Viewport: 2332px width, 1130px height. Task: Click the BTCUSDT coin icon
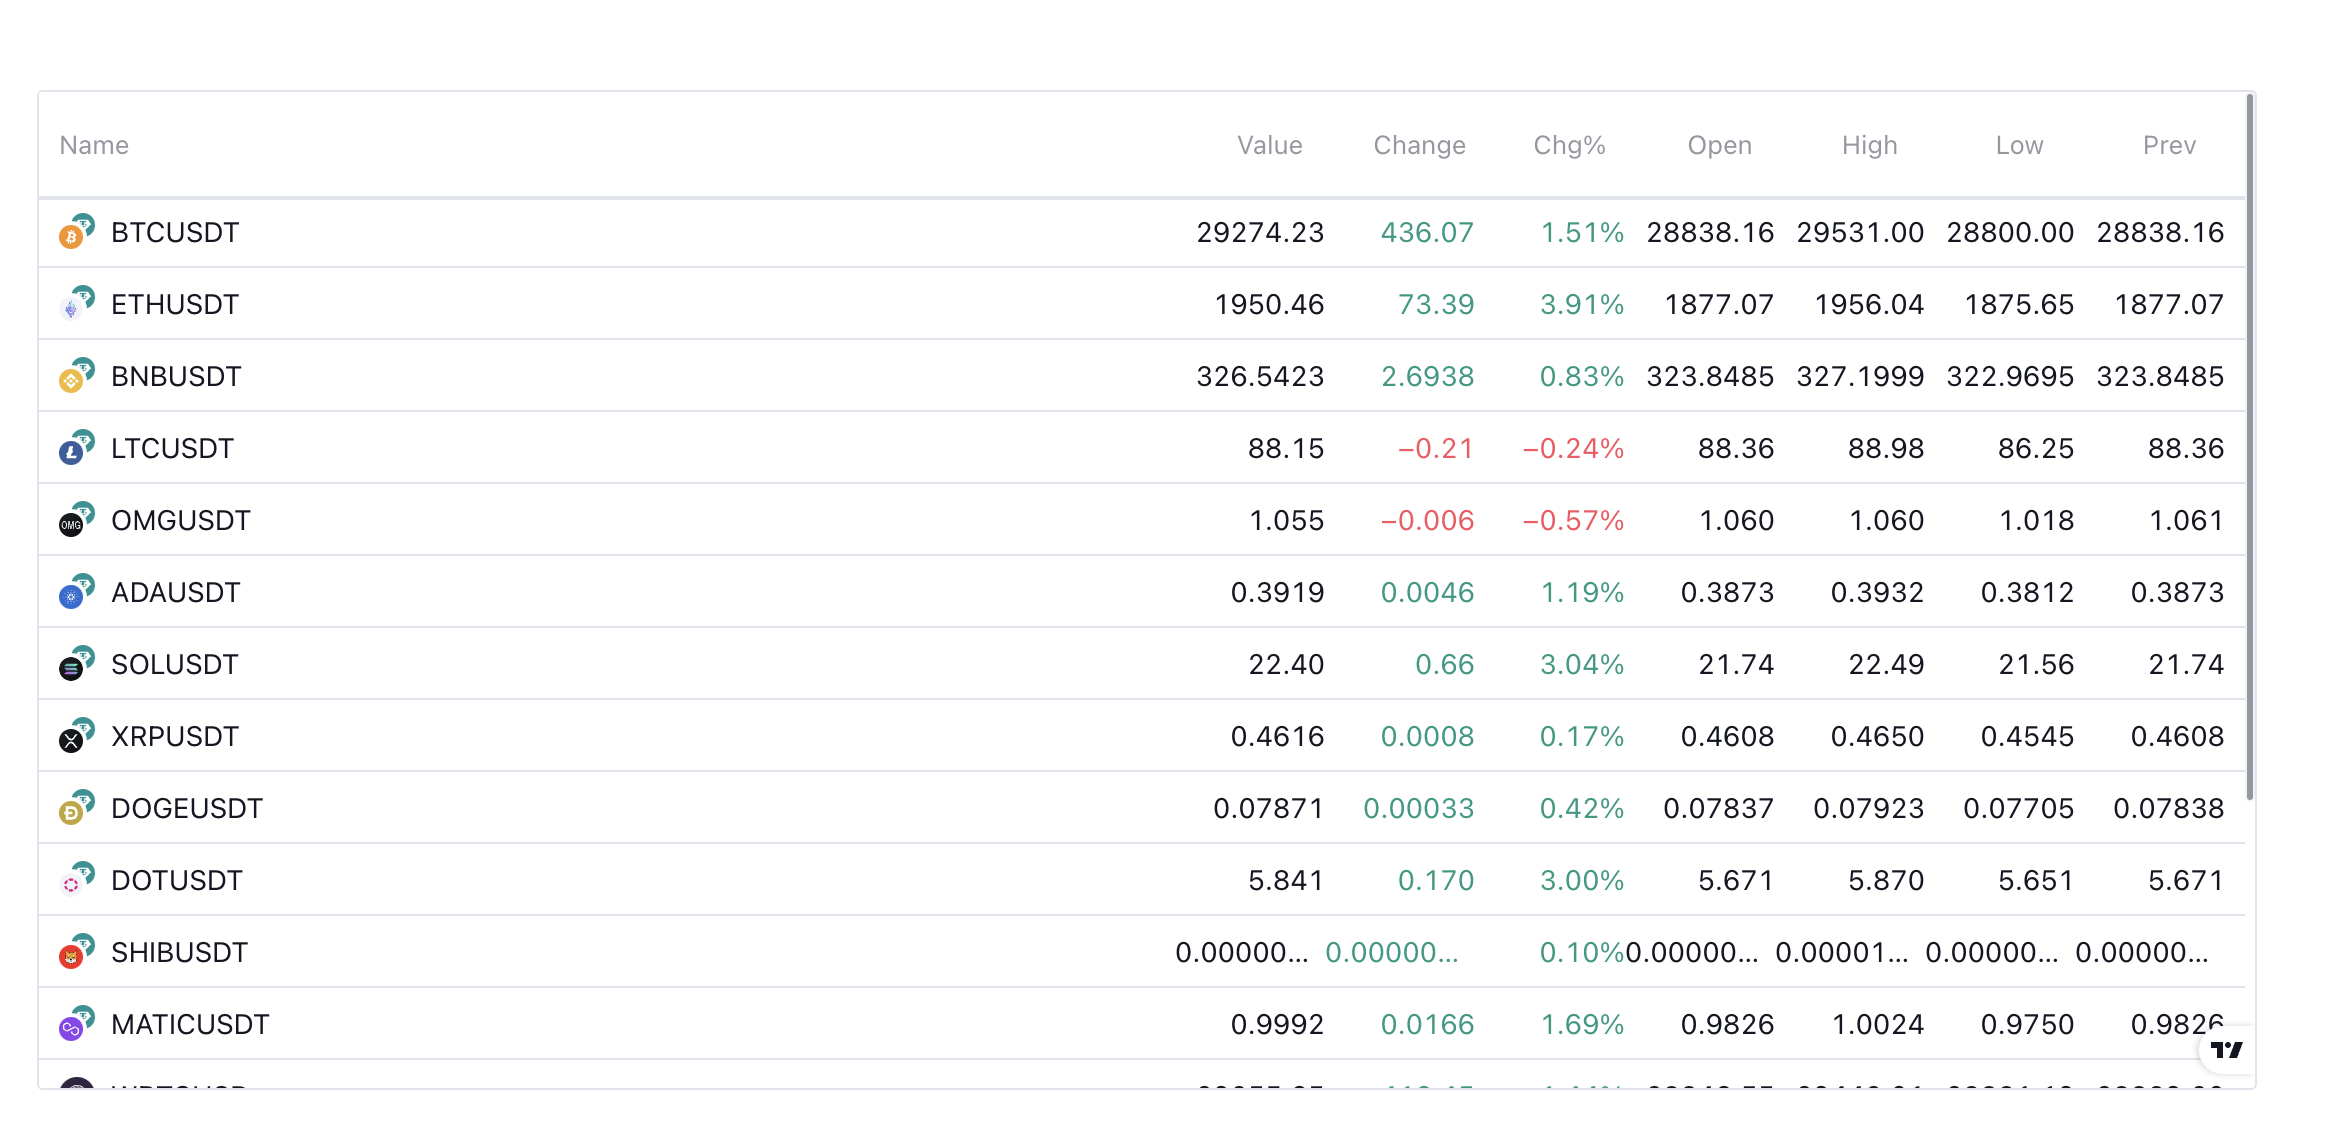point(76,231)
